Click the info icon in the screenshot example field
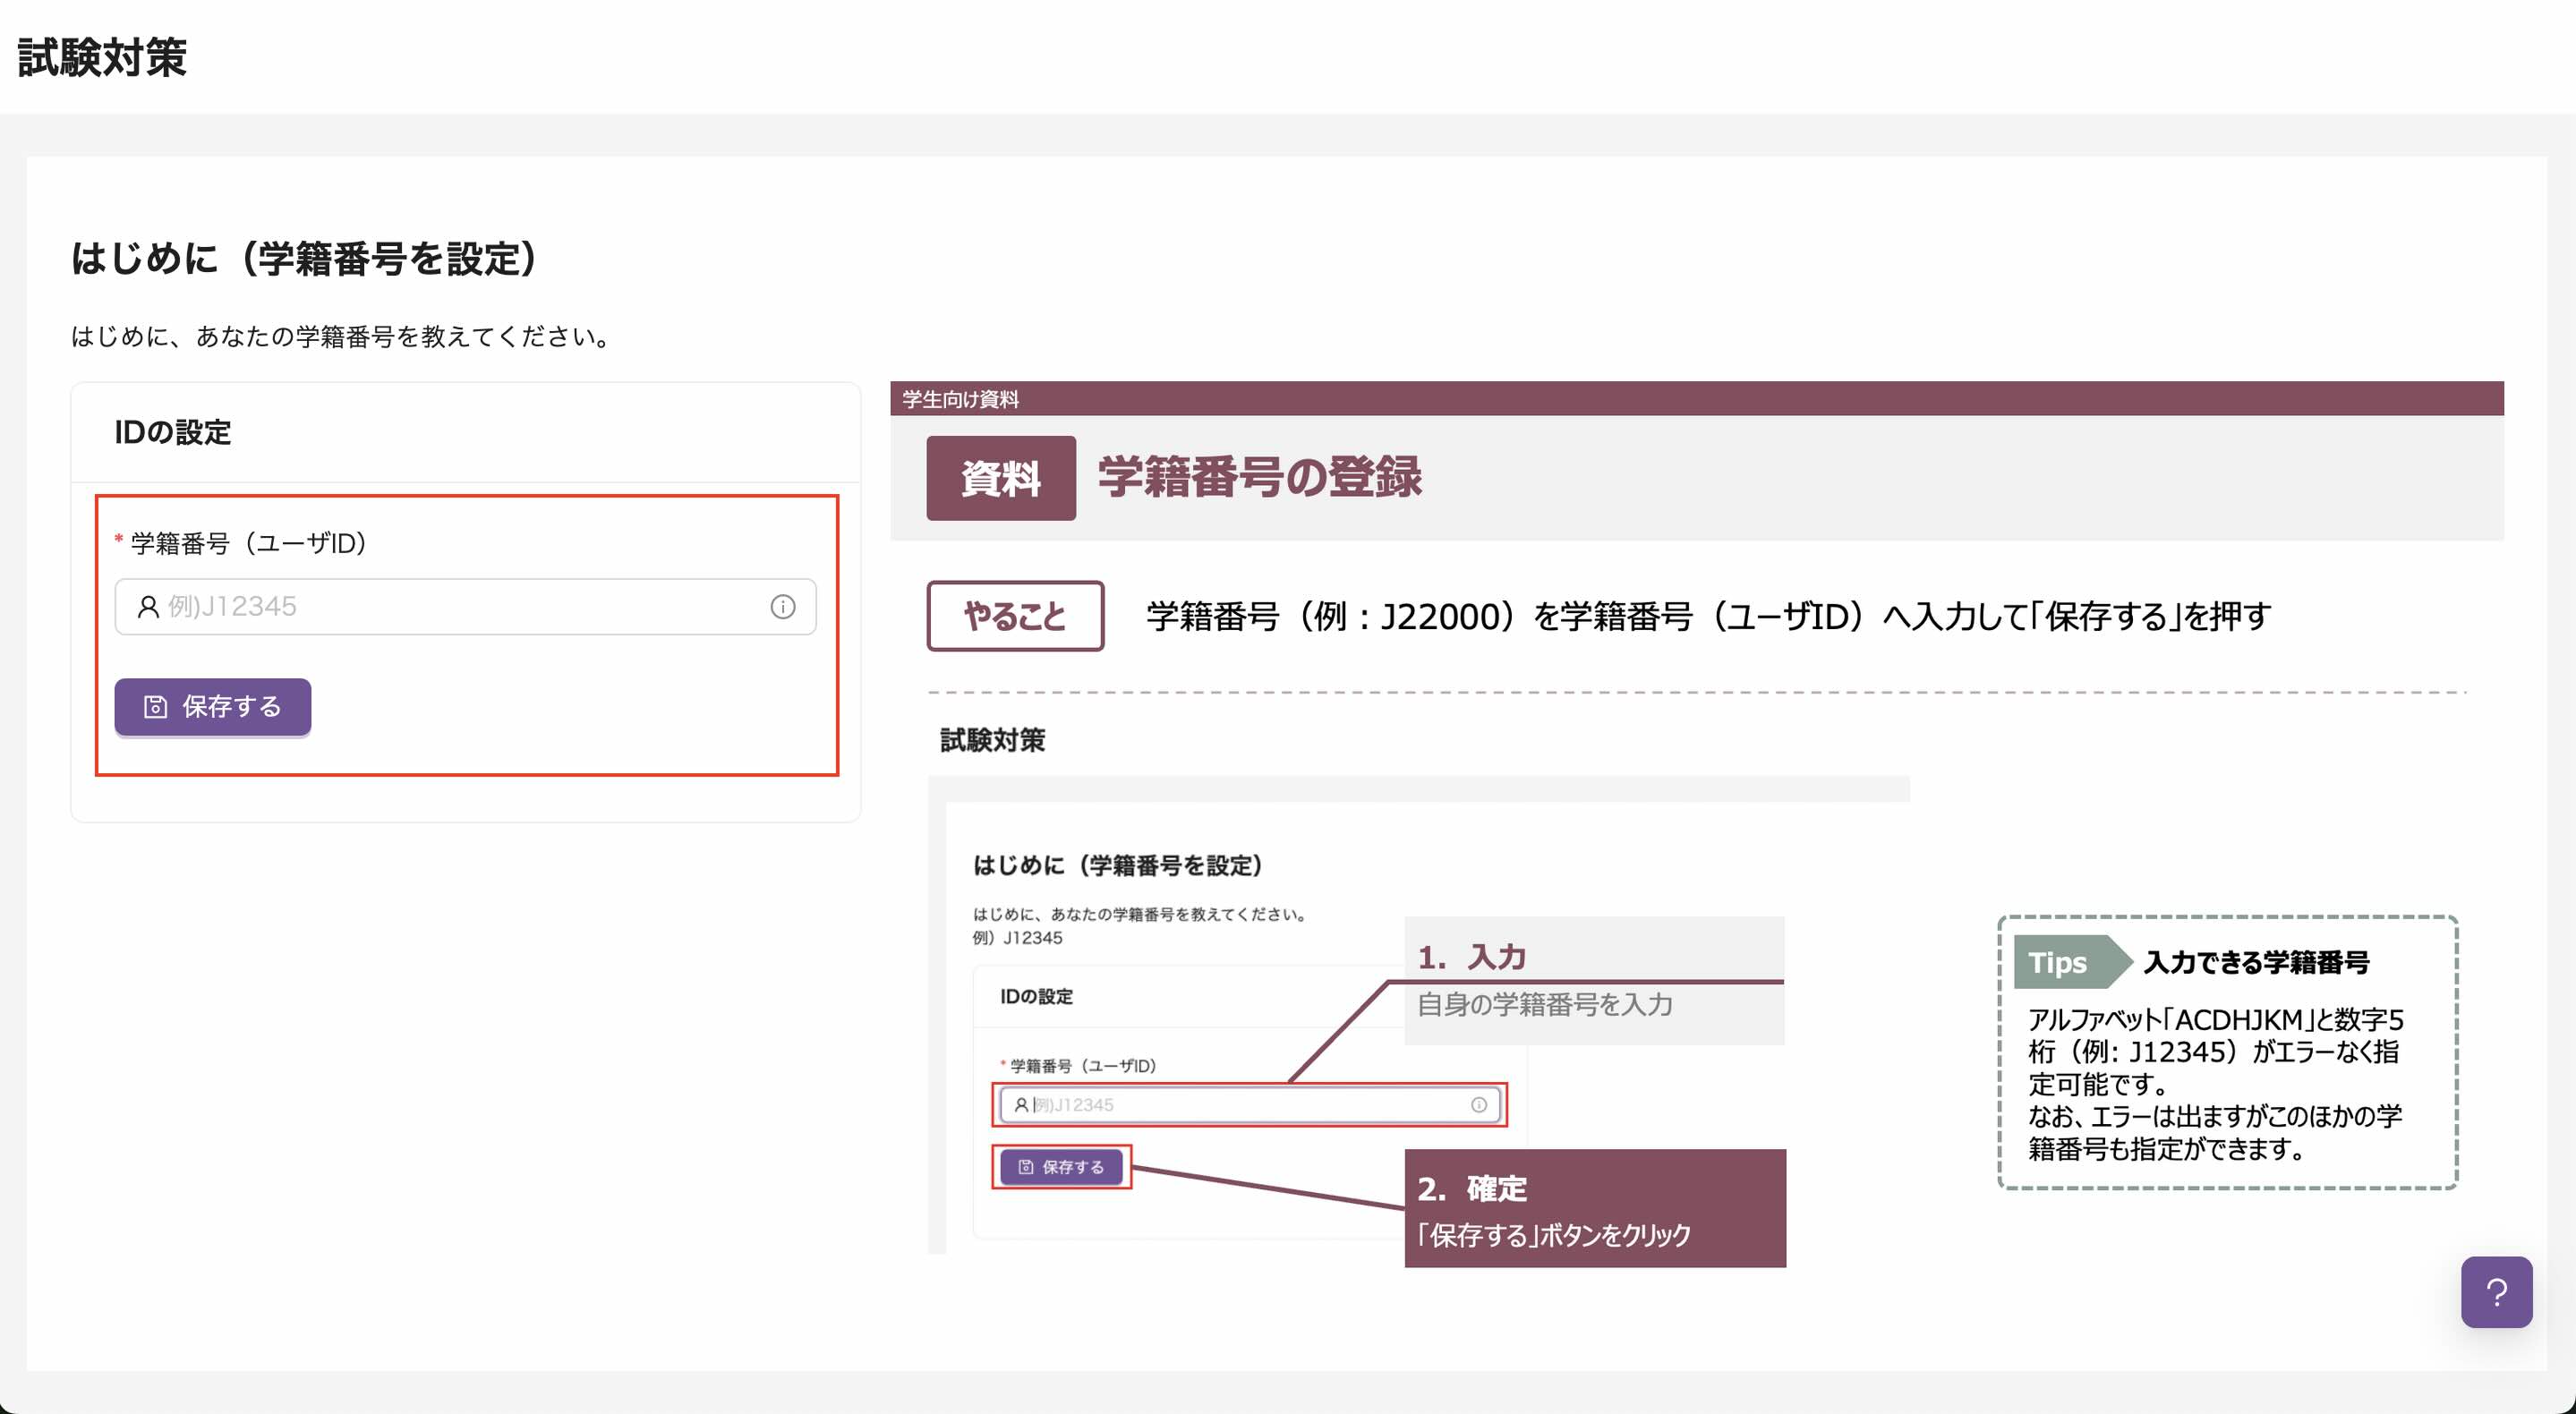The width and height of the screenshot is (2576, 1414). click(1477, 1105)
